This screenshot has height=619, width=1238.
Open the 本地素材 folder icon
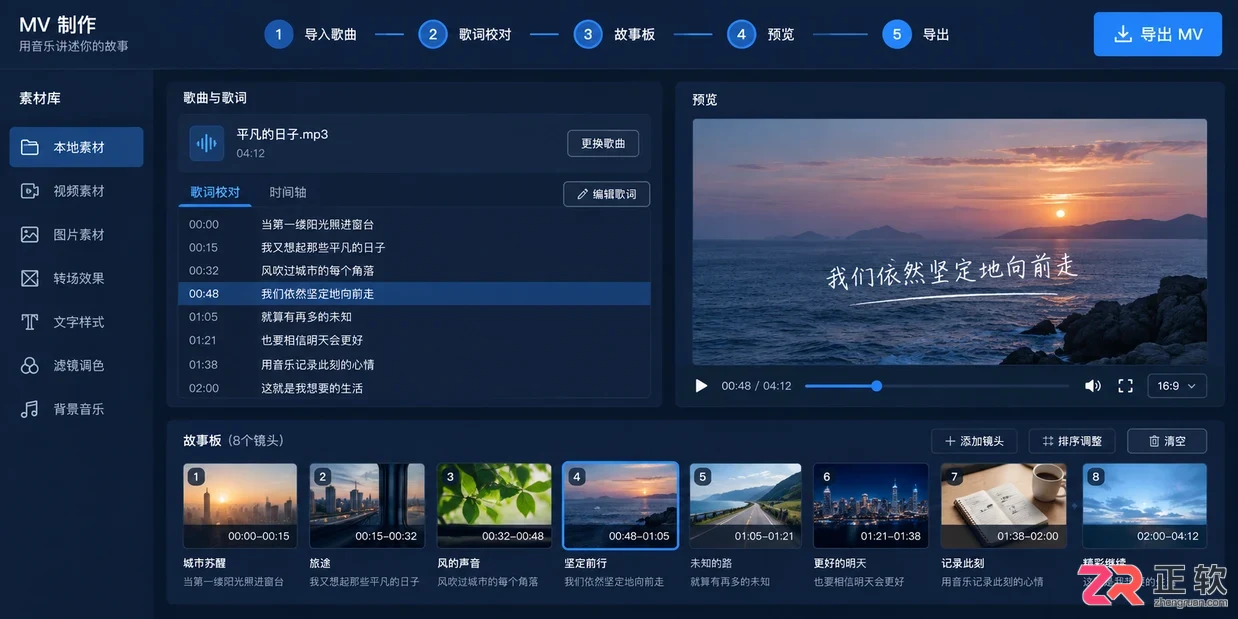tap(30, 147)
